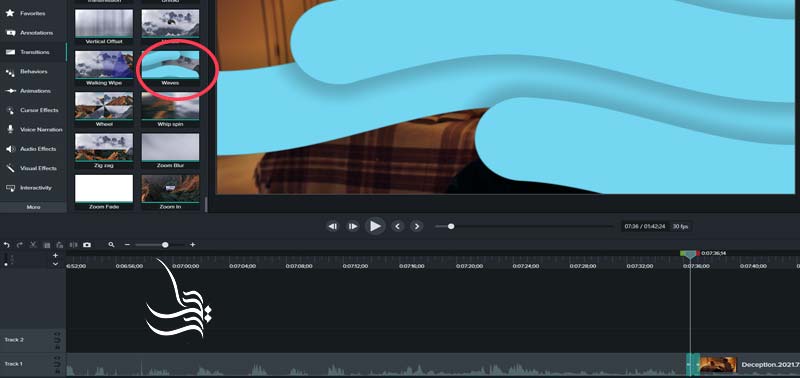Click the Split clip icon
The height and width of the screenshot is (378, 800).
tap(73, 245)
